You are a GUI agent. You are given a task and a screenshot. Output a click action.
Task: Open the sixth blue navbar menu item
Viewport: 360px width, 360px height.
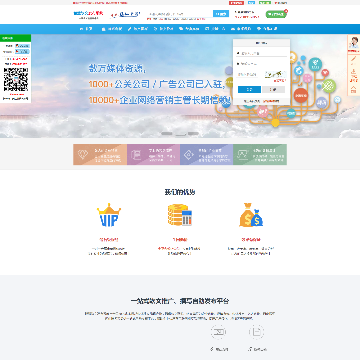[215, 29]
